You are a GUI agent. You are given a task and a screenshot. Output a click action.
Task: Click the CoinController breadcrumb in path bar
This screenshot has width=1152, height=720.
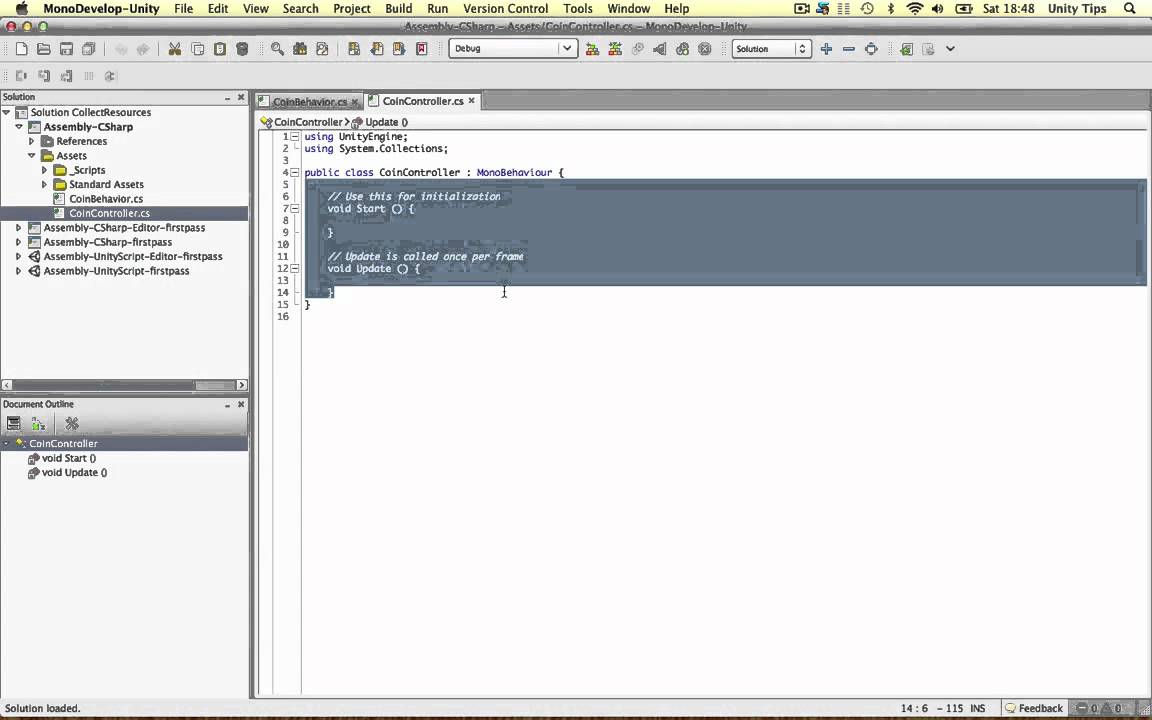(302, 122)
